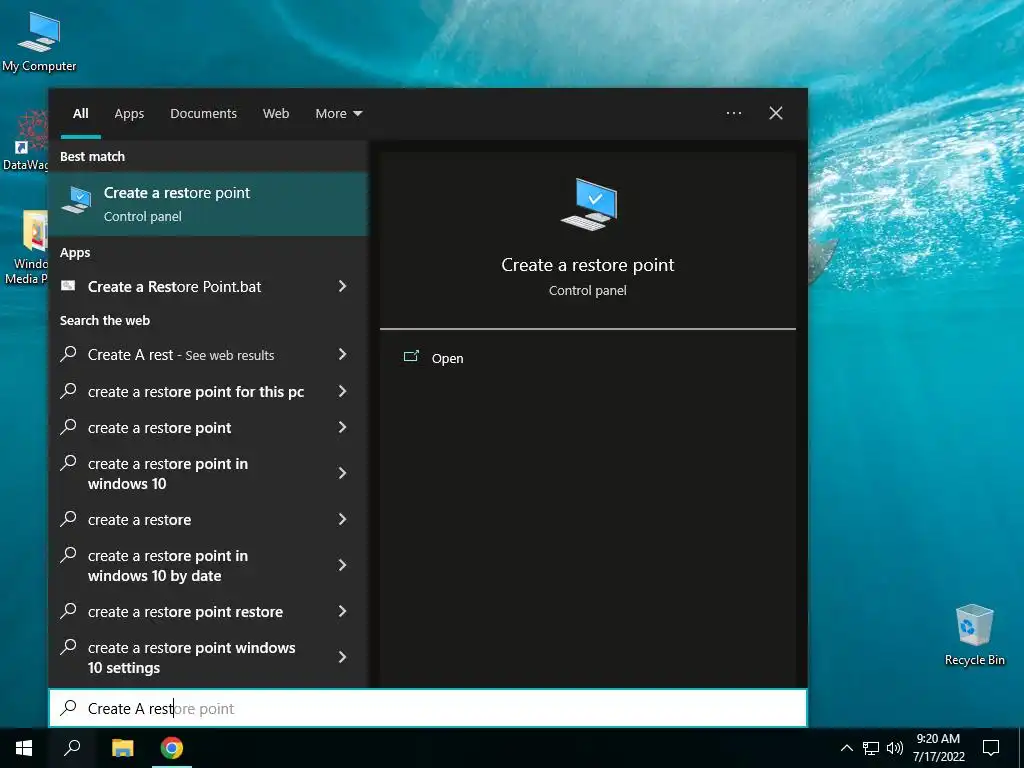Click the Windows Start button

coord(24,748)
